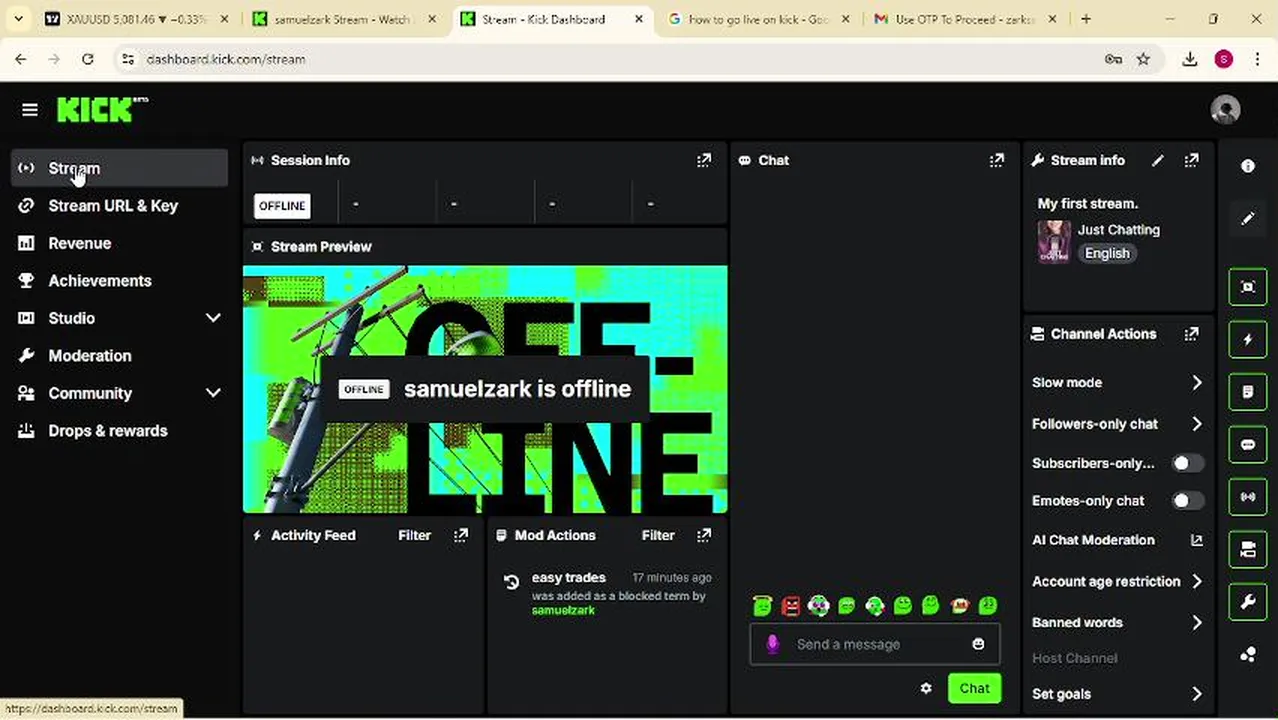Screen dimensions: 1278x720
Task: Switch to the Gmail OTP browser tab
Action: (x=964, y=19)
